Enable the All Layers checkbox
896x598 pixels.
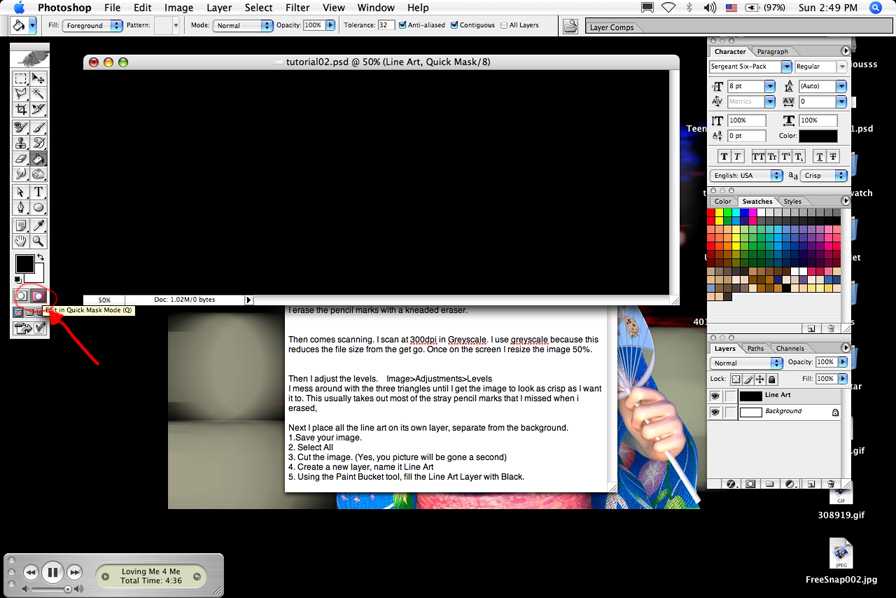click(x=504, y=25)
